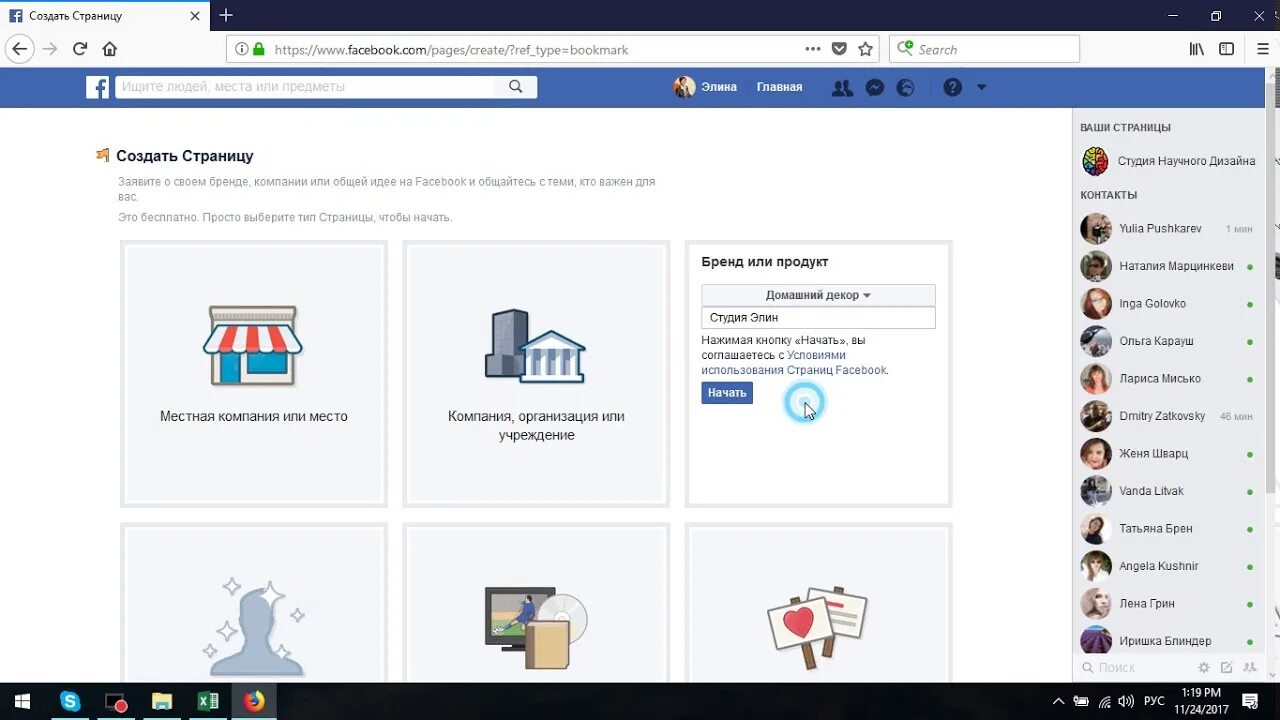This screenshot has height=720, width=1280.
Task: Open chat with Наталия Марцинкеви
Action: [1168, 266]
